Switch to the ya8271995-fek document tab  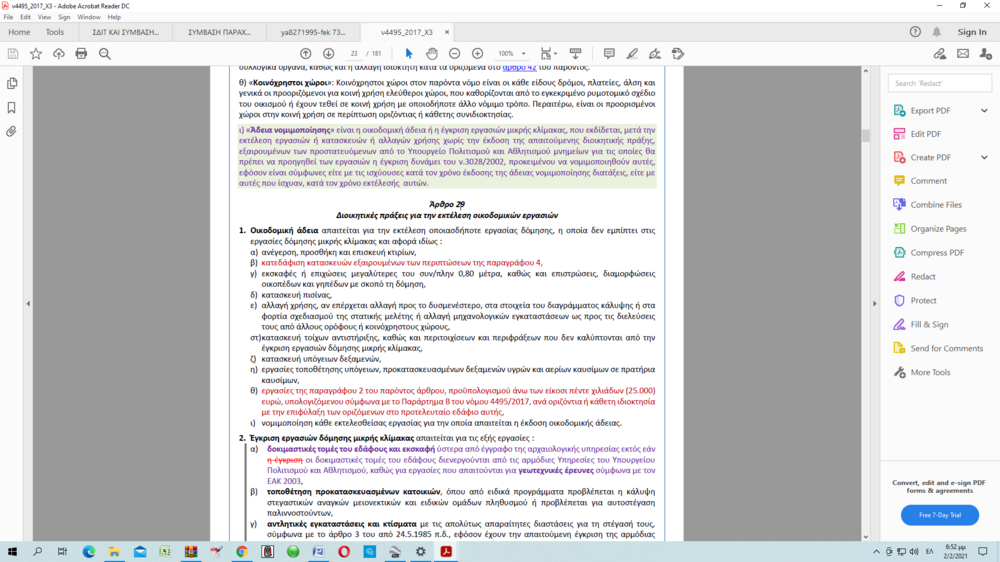pyautogui.click(x=312, y=32)
